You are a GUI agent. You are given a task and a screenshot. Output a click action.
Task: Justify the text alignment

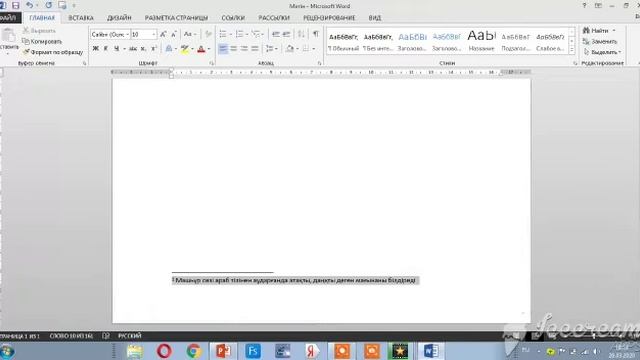[x=255, y=49]
